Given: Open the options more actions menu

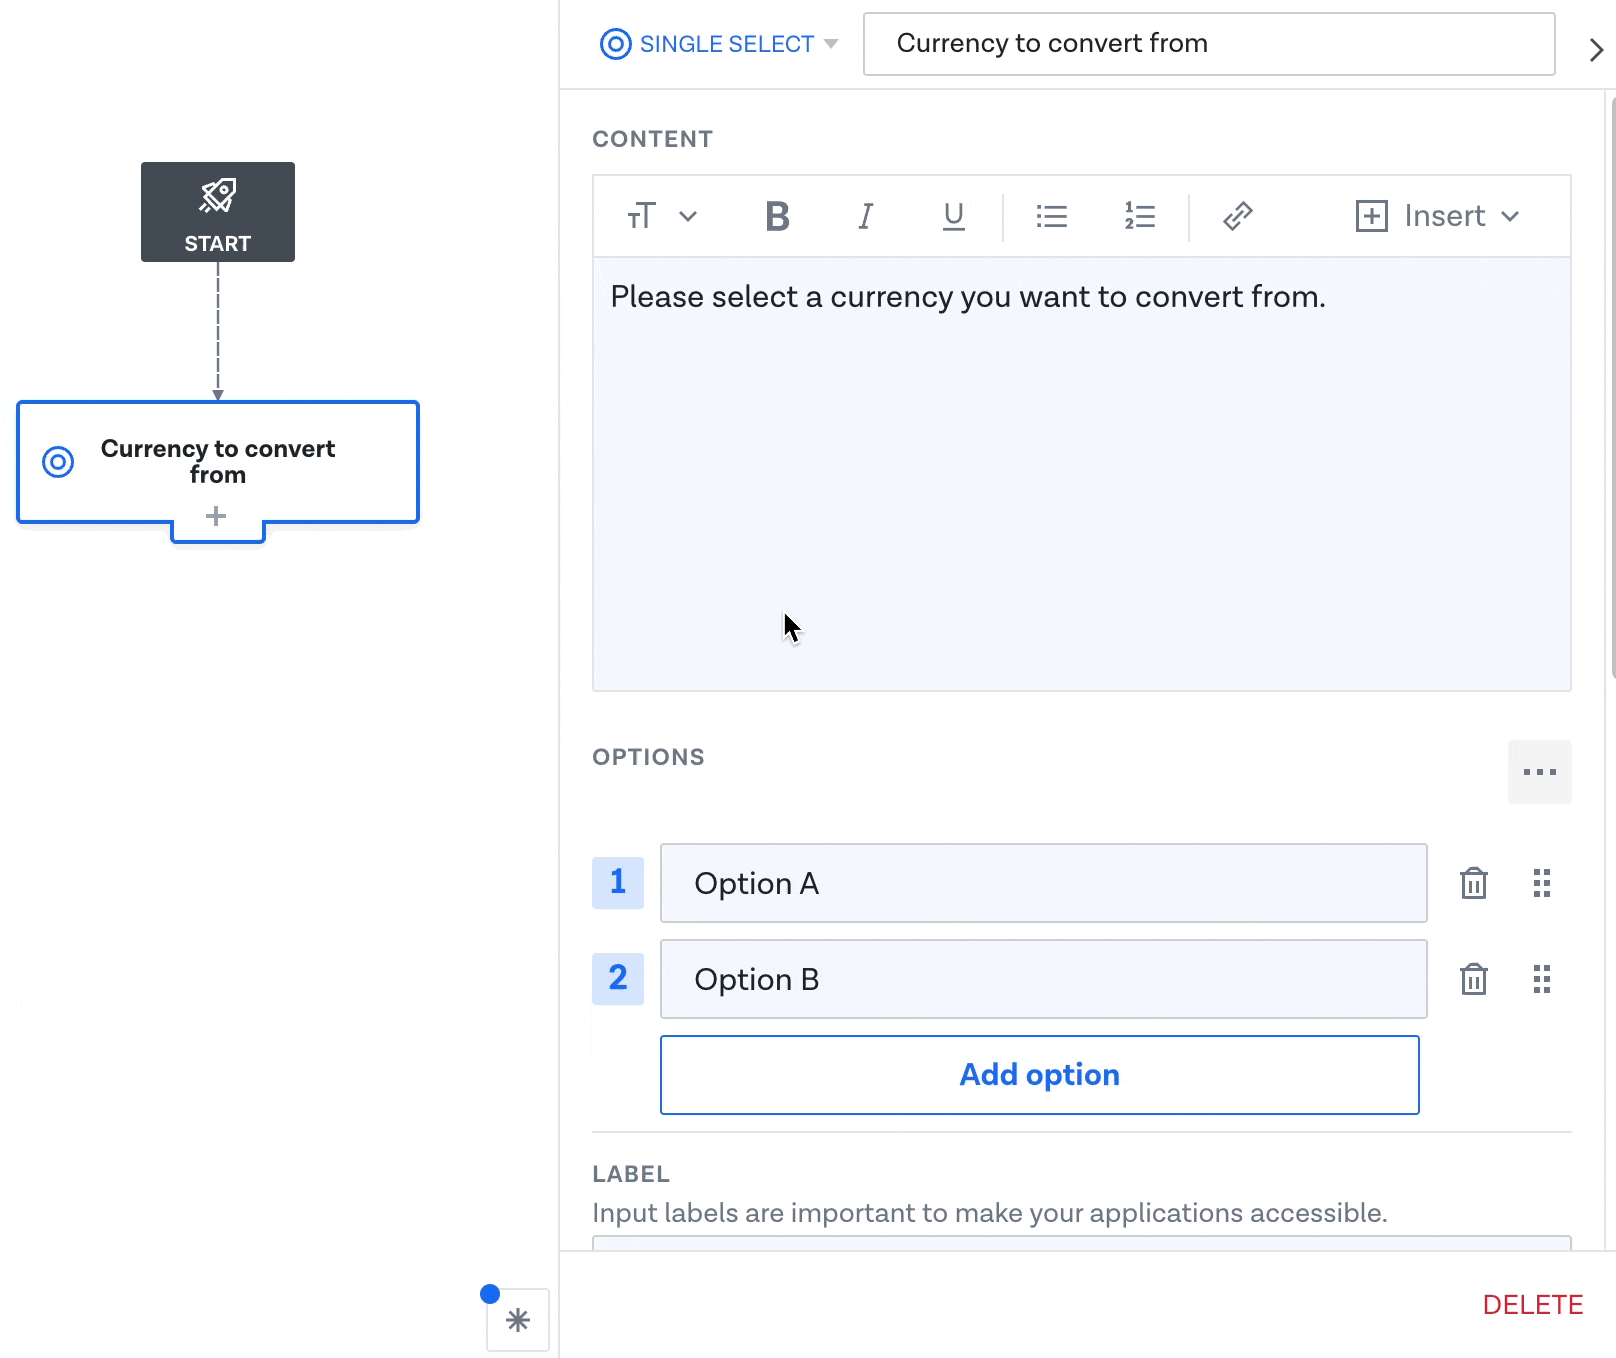Looking at the screenshot, I should (1539, 772).
